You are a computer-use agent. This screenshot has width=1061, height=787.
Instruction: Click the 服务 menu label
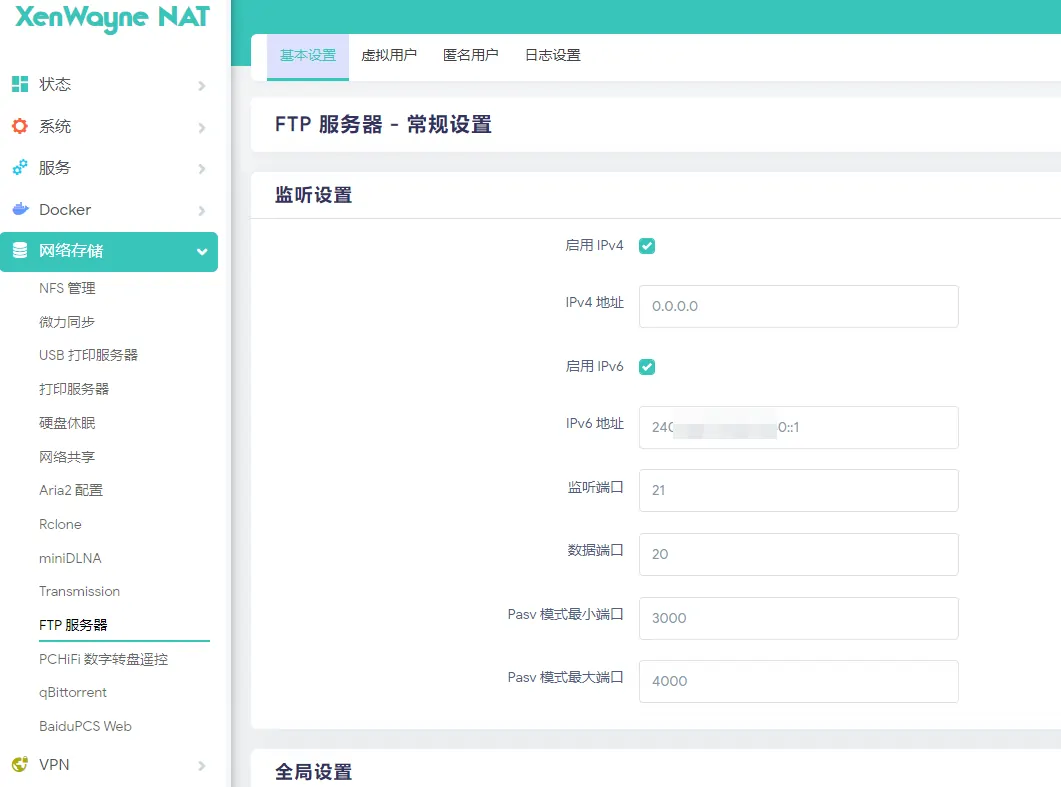pyautogui.click(x=55, y=168)
